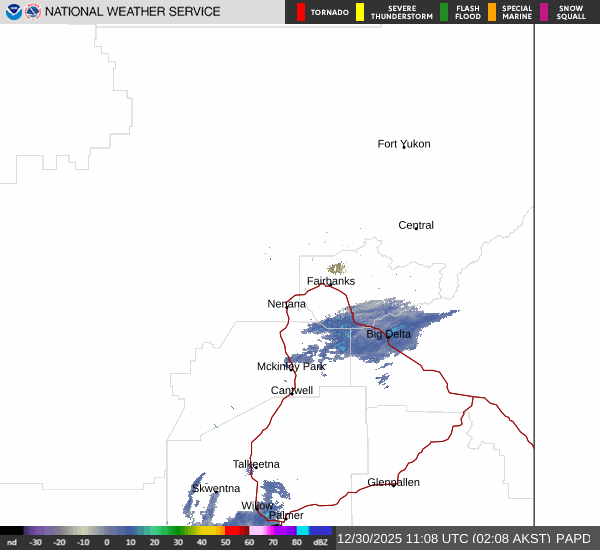Select the Glennallen label on the map
The image size is (600, 550).
(393, 482)
